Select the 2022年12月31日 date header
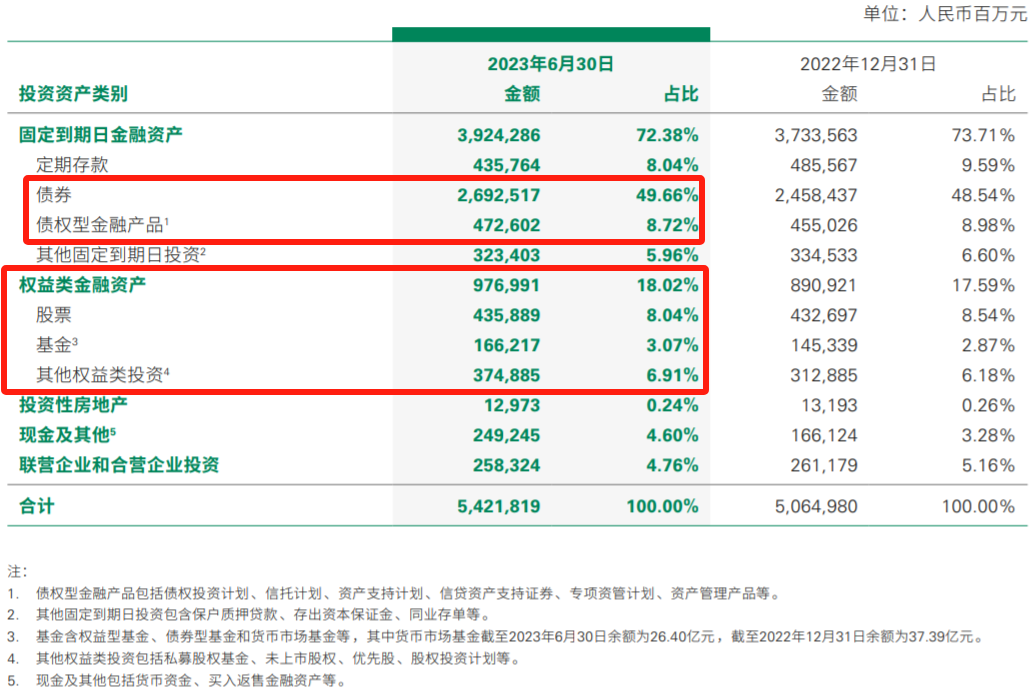 tap(868, 64)
